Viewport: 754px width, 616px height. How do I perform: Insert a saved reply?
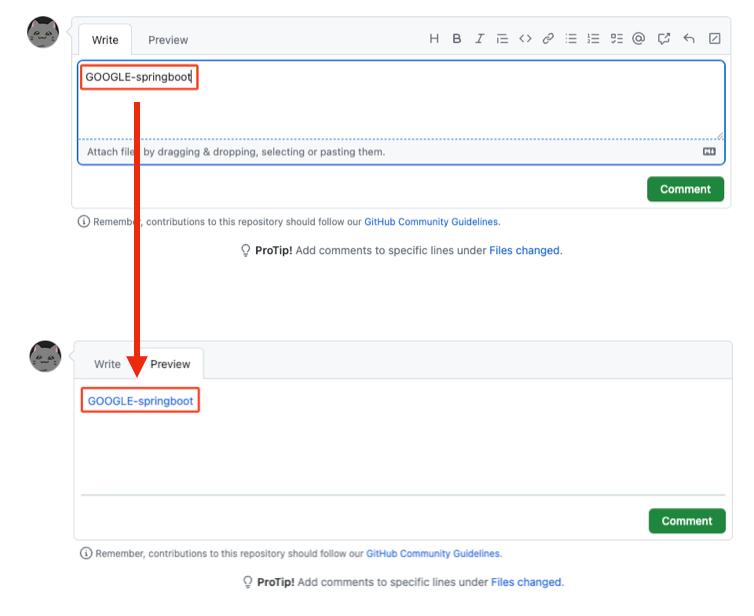[x=689, y=38]
